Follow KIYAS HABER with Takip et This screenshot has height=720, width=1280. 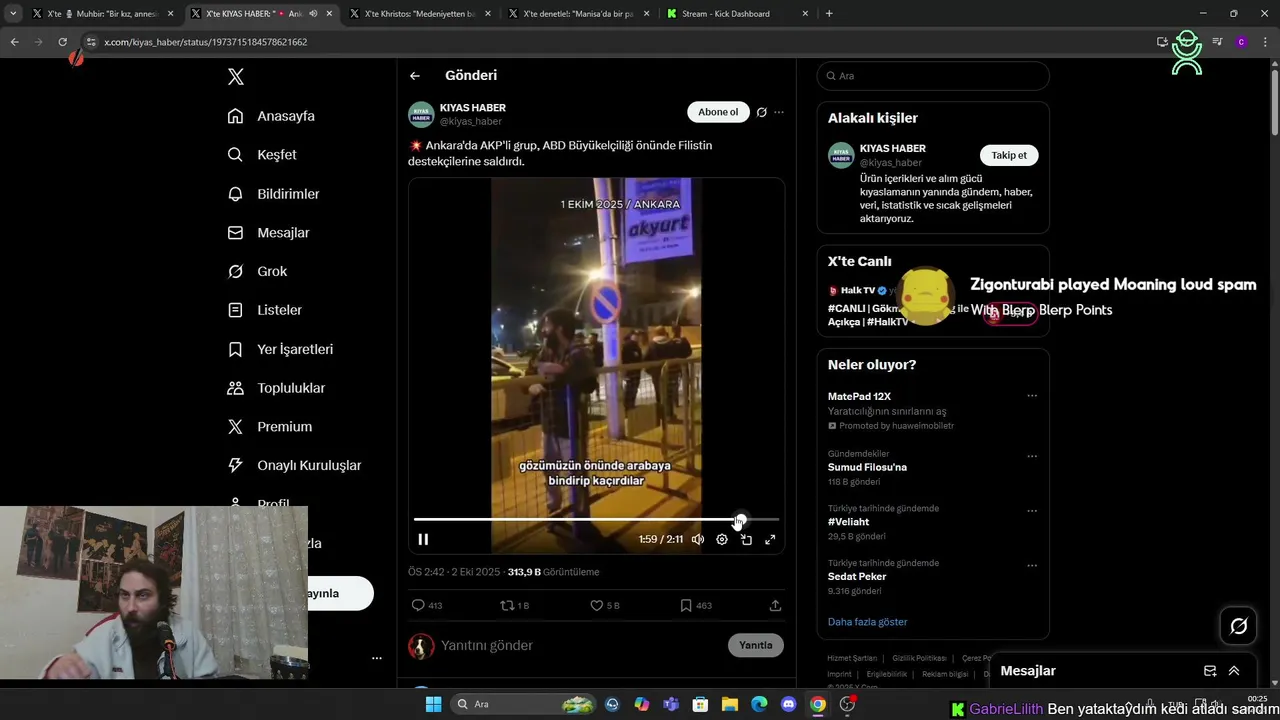[x=1009, y=155]
